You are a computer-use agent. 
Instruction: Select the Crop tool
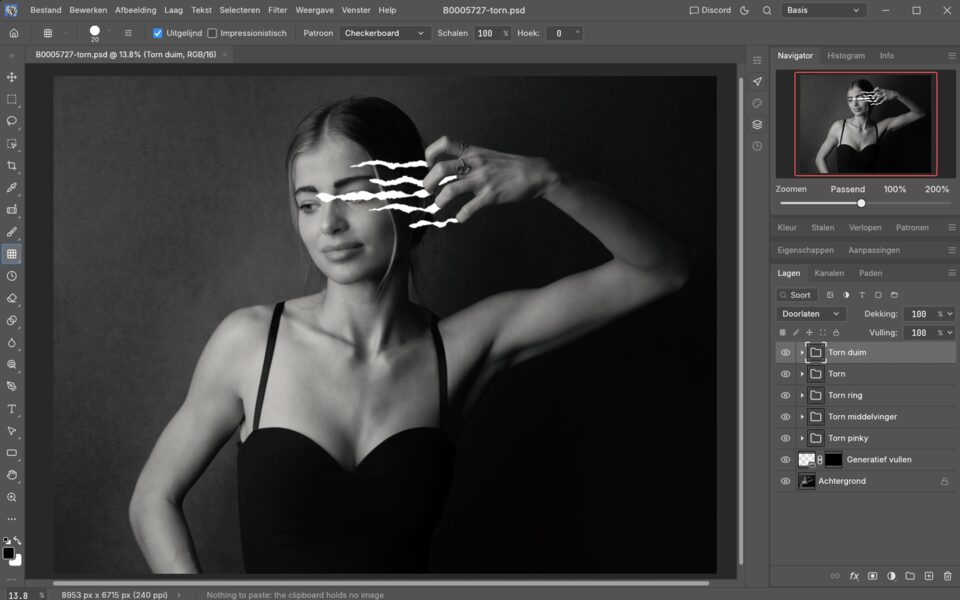click(12, 166)
